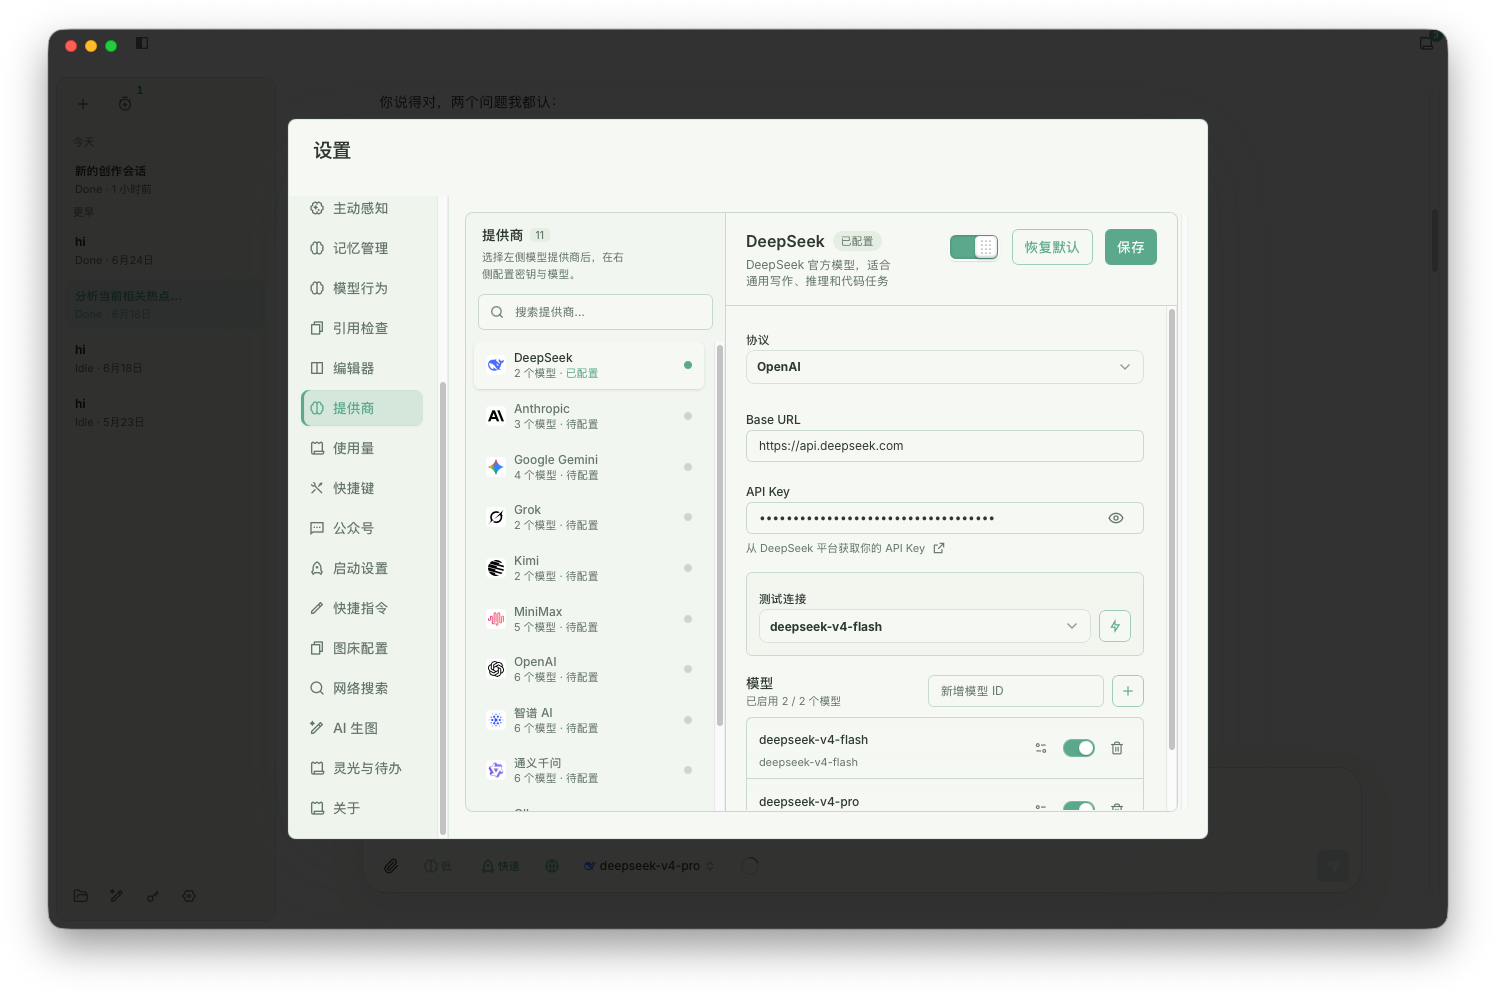The width and height of the screenshot is (1494, 994).
Task: Click top-right window panel icon
Action: point(1427,43)
